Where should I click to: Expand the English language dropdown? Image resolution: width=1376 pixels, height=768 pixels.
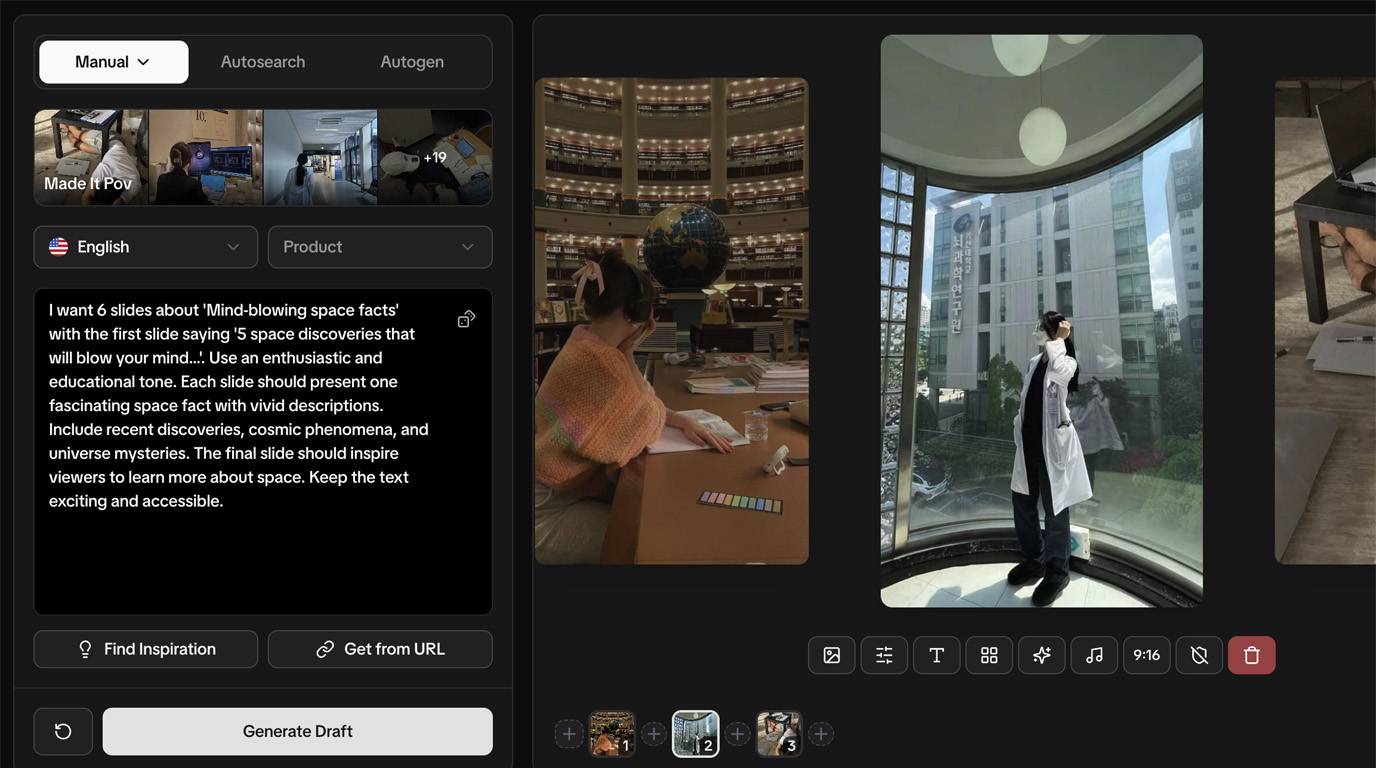pyautogui.click(x=146, y=247)
